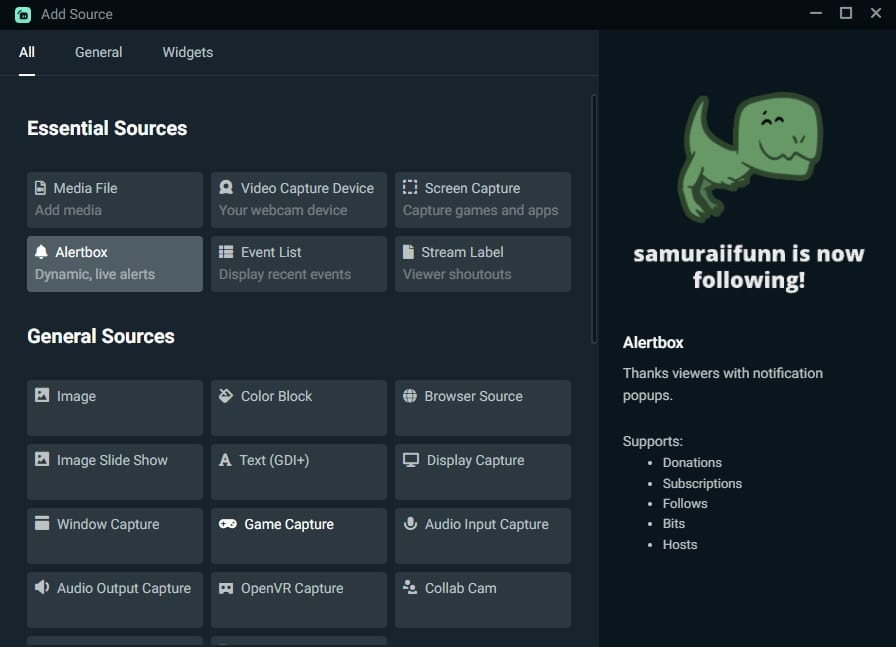Click the Video Capture Device webcam icon

pos(226,187)
